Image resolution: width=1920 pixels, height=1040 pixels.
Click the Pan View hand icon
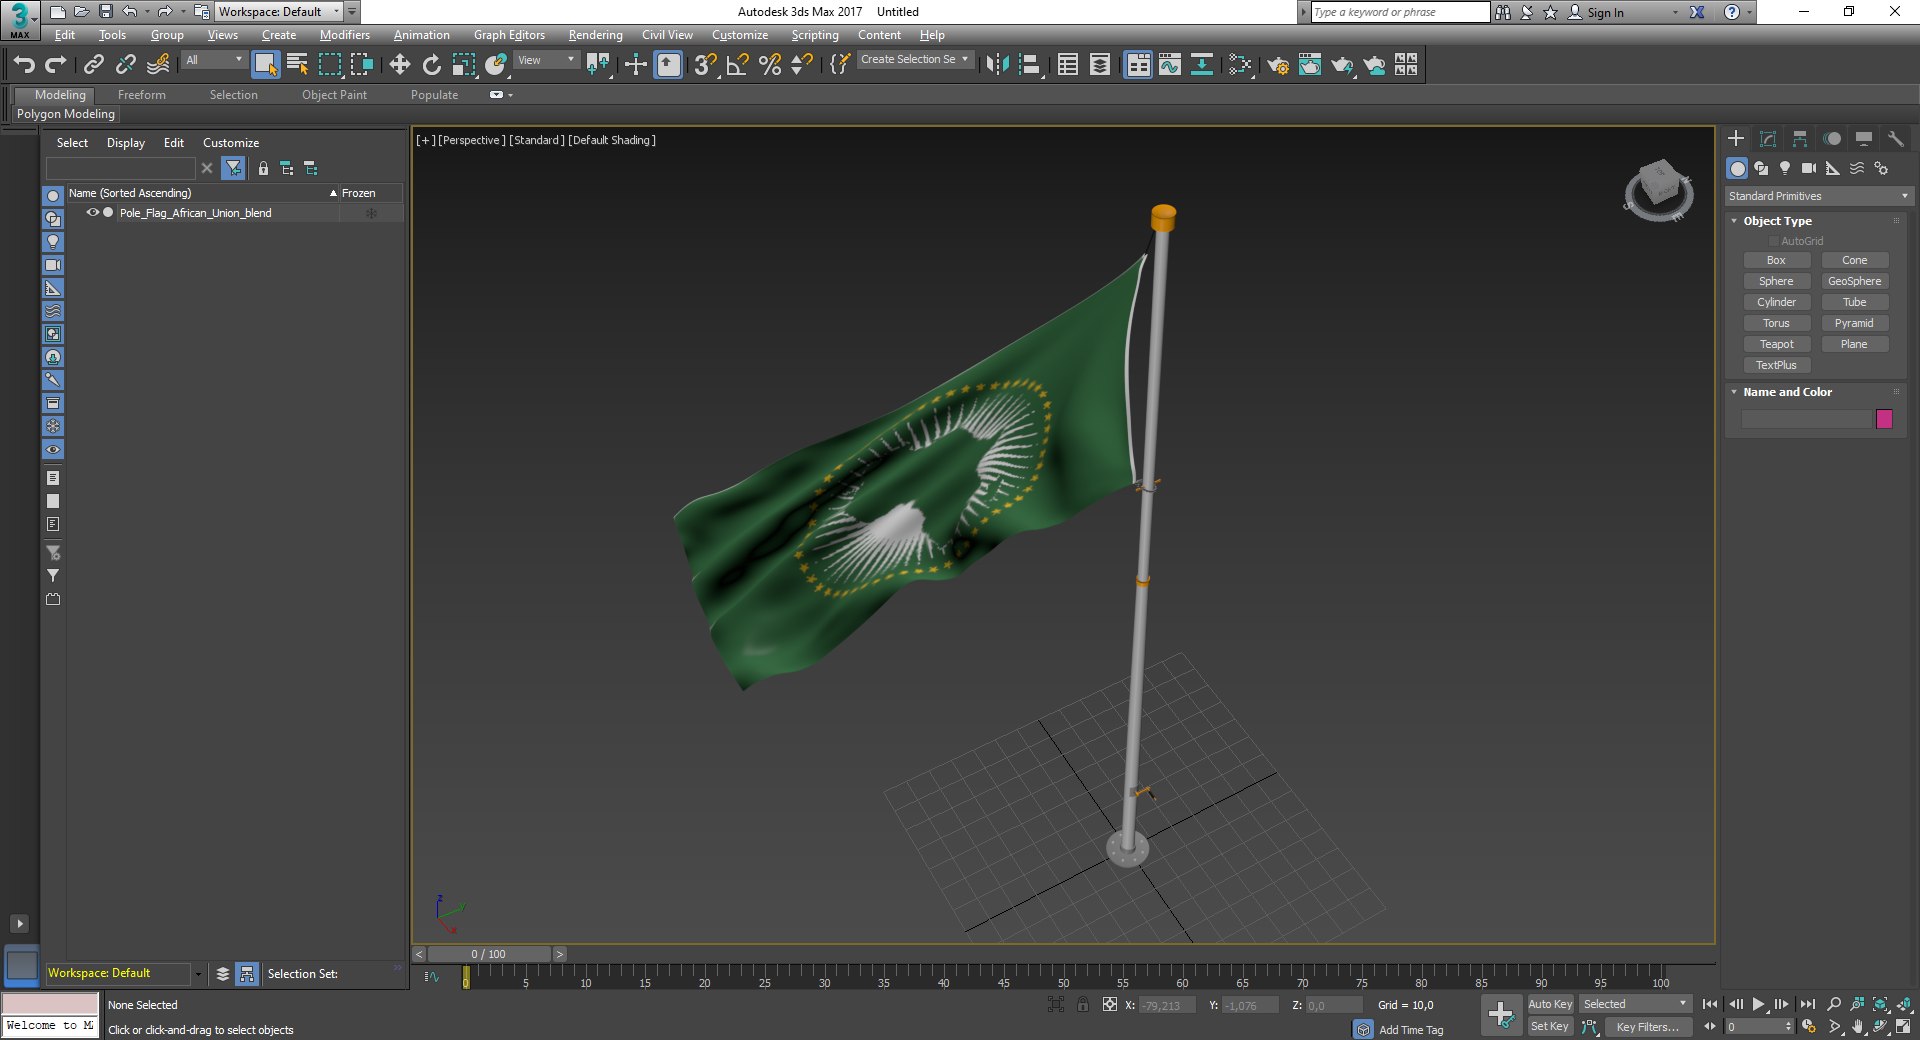coord(1858,1026)
